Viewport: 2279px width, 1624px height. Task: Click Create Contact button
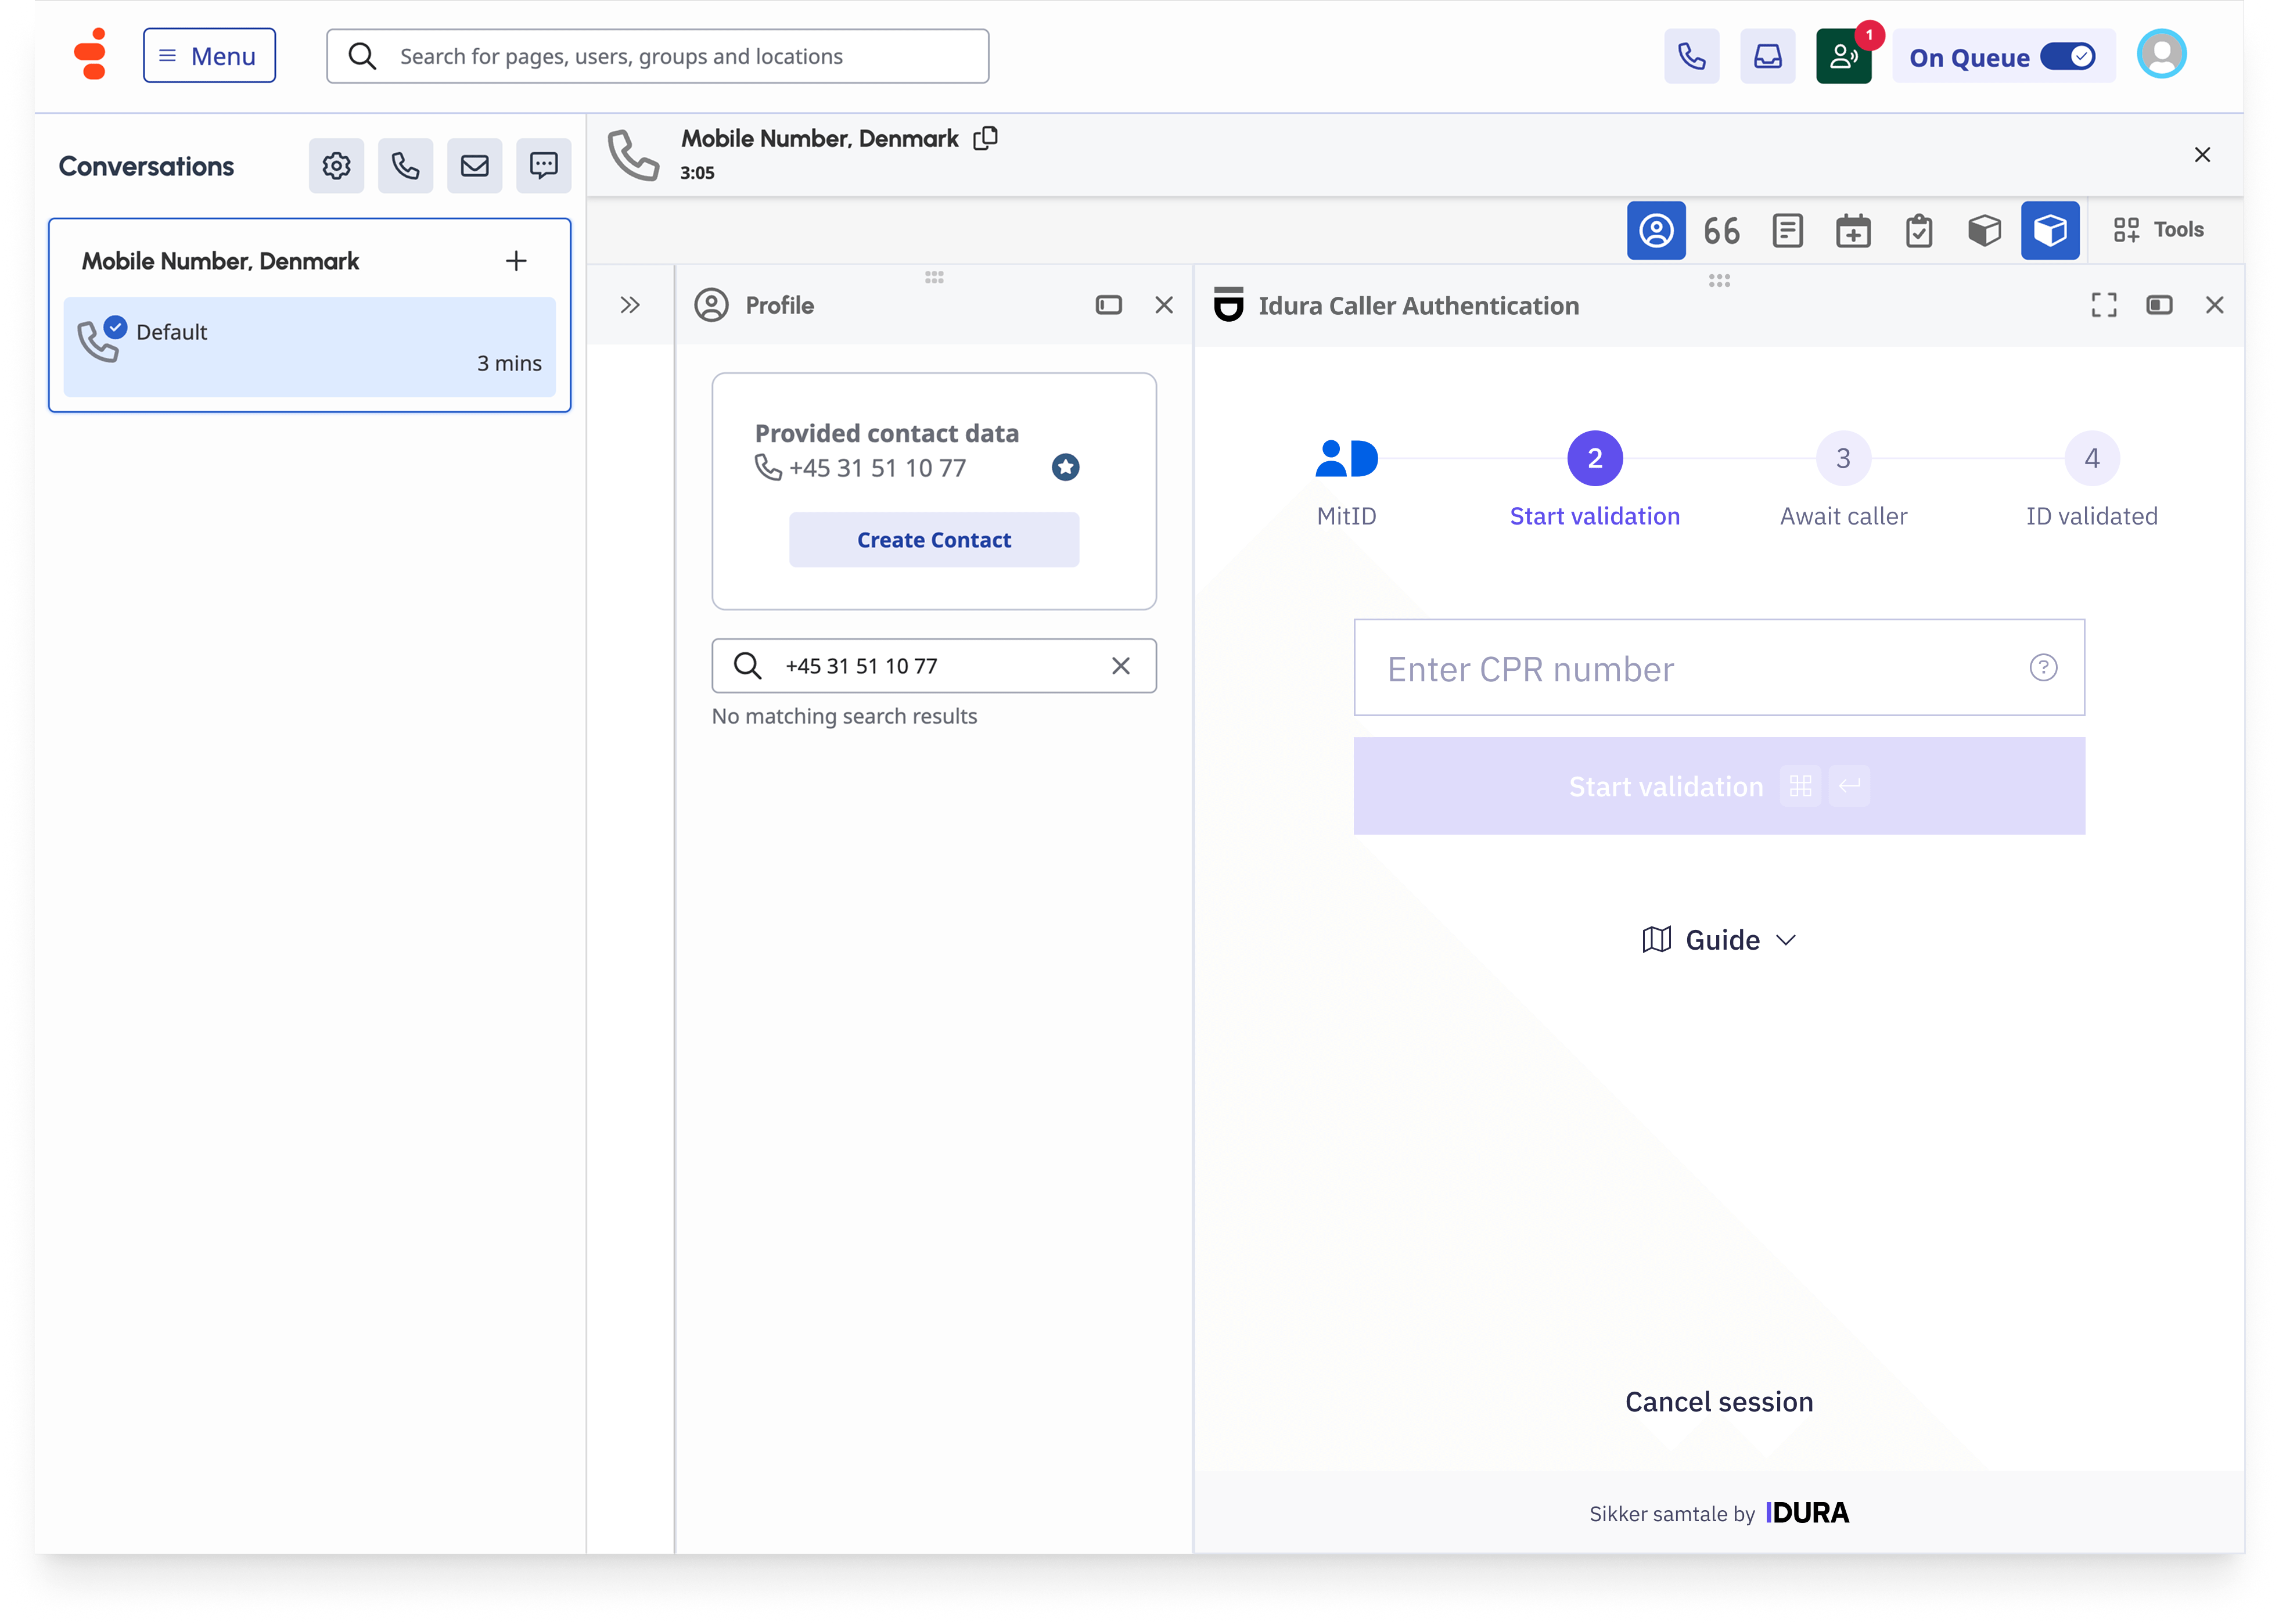coord(934,540)
